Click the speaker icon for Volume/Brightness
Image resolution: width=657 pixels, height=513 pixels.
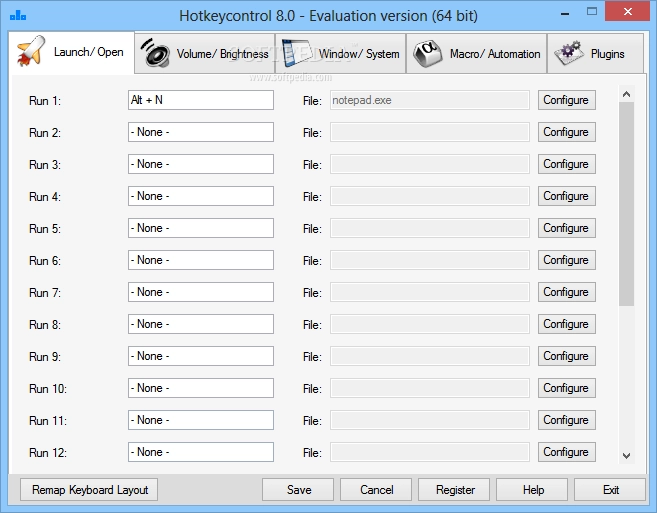(155, 53)
